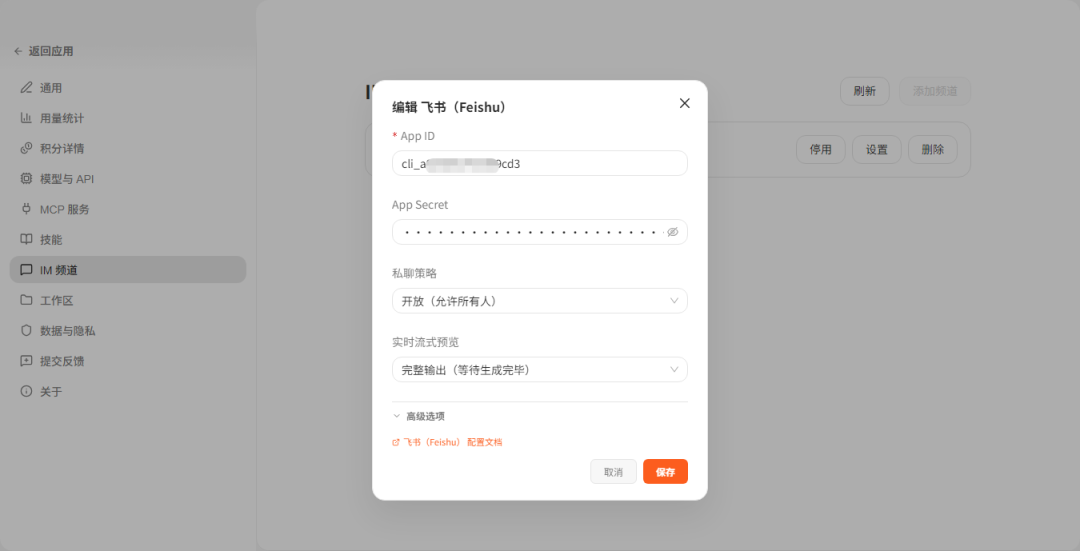Click the 取消 button
The height and width of the screenshot is (551, 1080).
click(x=613, y=472)
